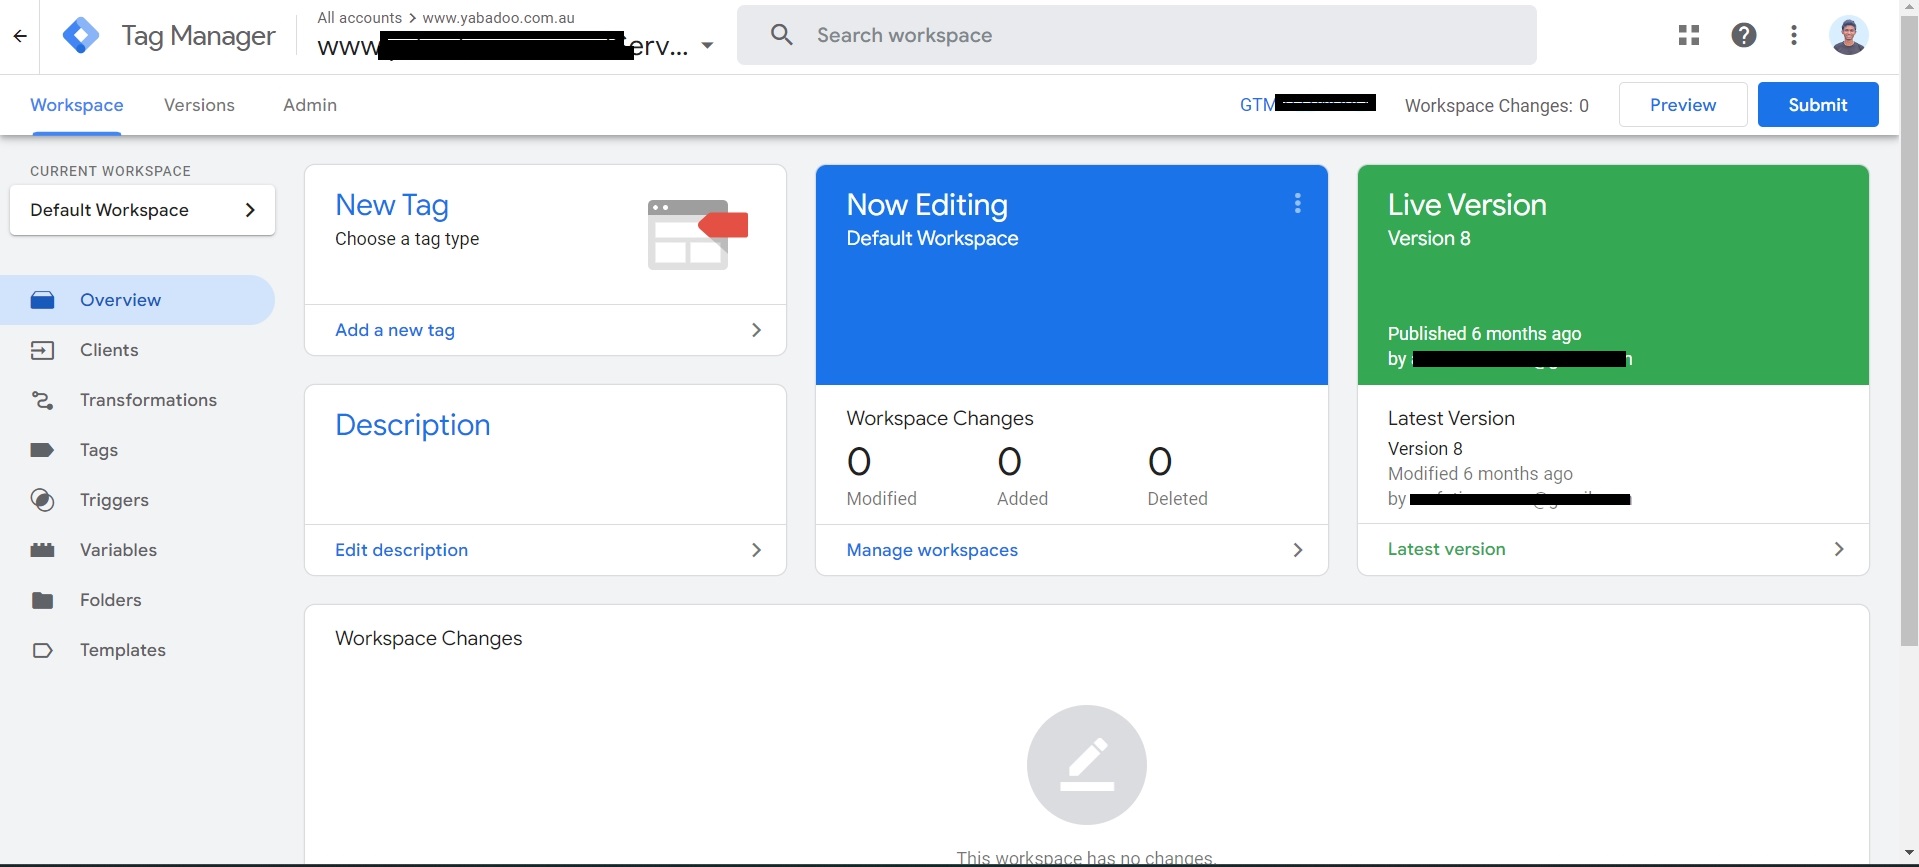1919x867 pixels.
Task: Open Variables in the sidebar
Action: (137, 550)
